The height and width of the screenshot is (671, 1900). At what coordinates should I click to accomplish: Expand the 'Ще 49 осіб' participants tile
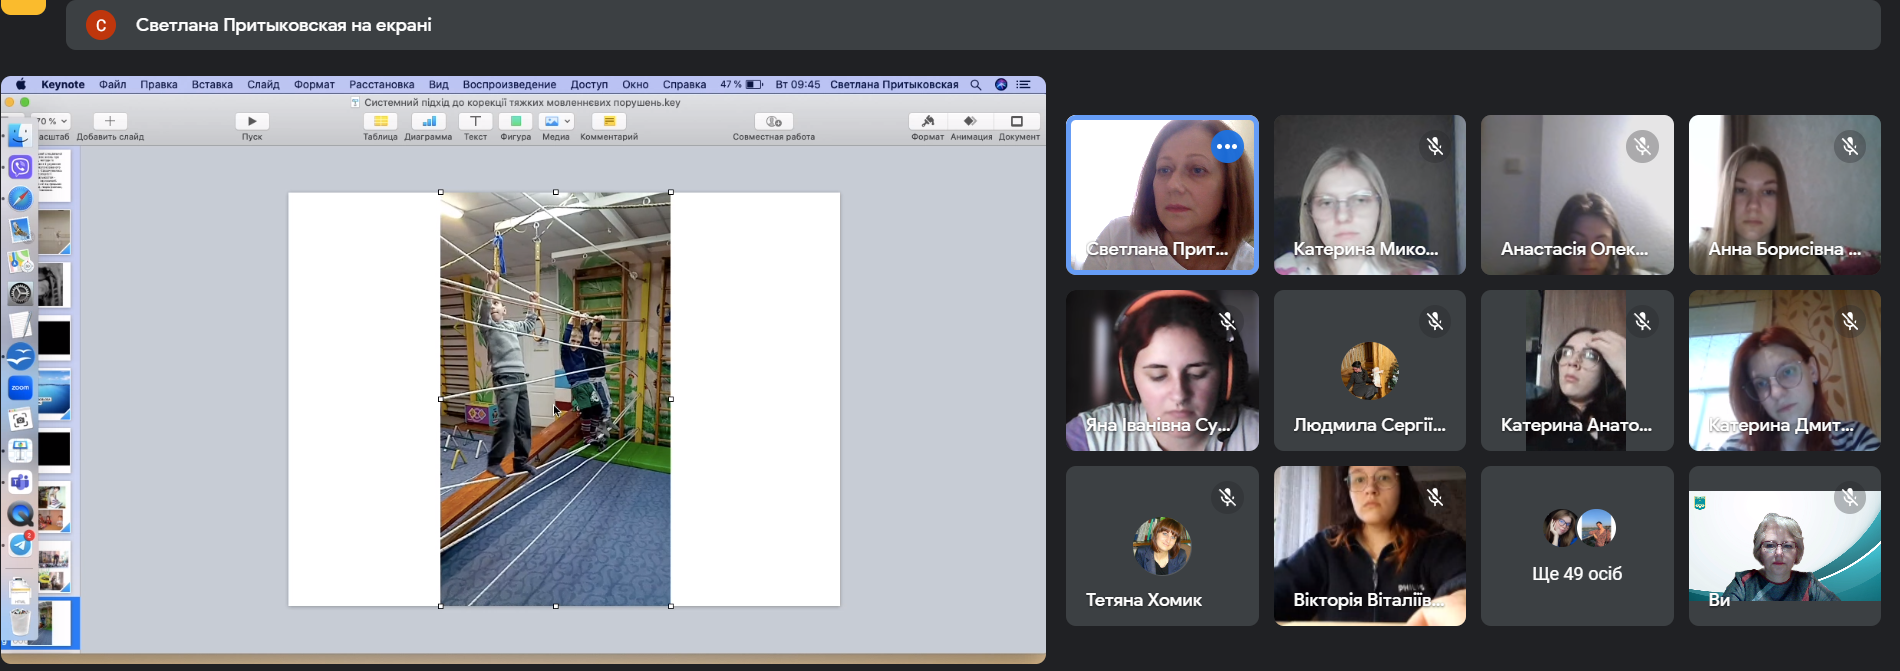(x=1576, y=546)
